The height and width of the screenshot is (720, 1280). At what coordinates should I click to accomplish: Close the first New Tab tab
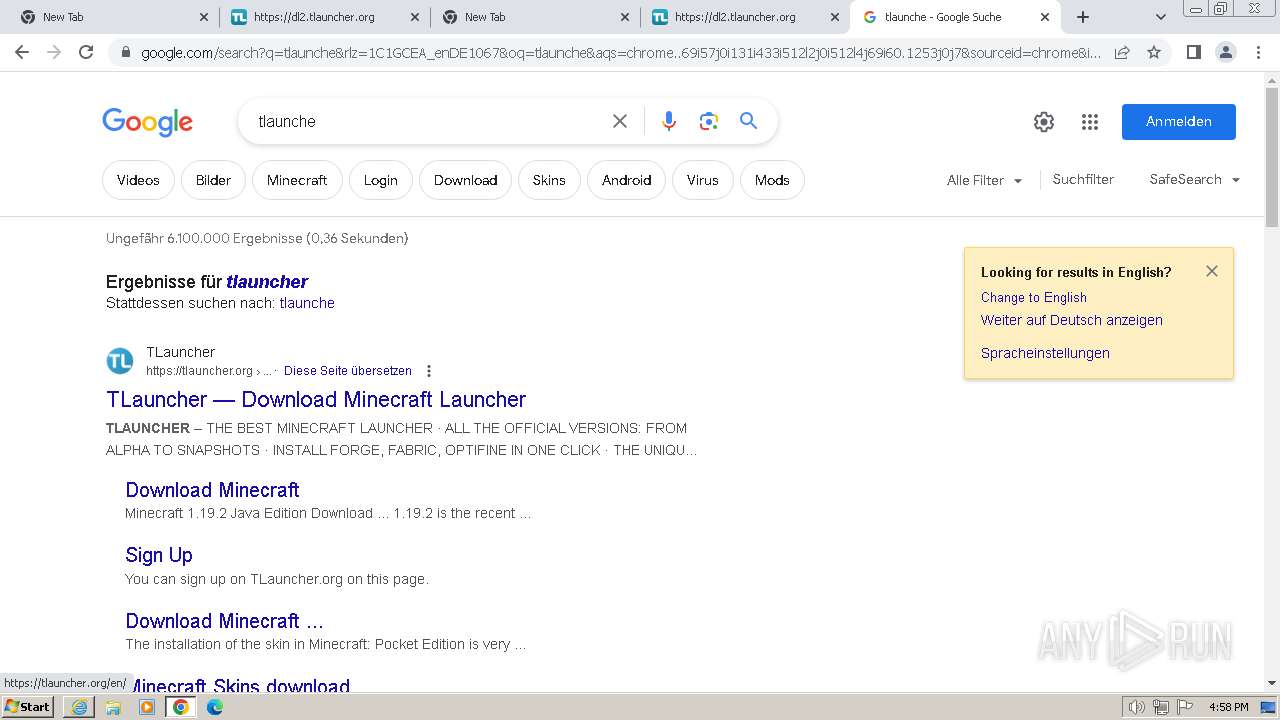tap(204, 17)
